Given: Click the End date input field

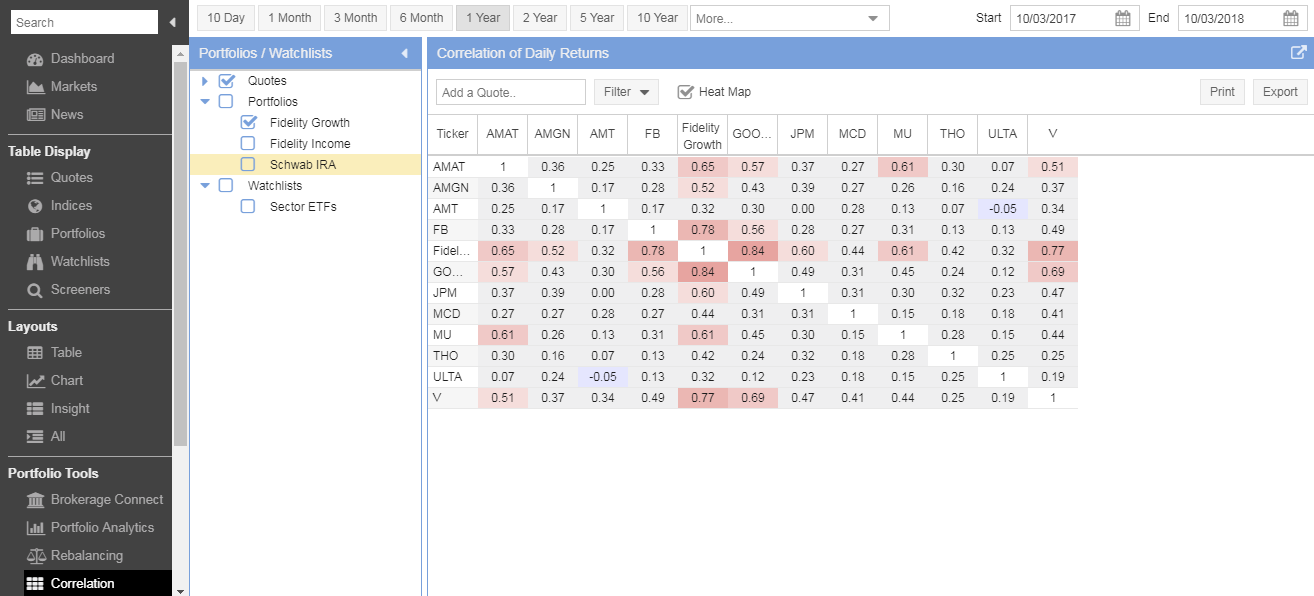Looking at the screenshot, I should (1230, 18).
